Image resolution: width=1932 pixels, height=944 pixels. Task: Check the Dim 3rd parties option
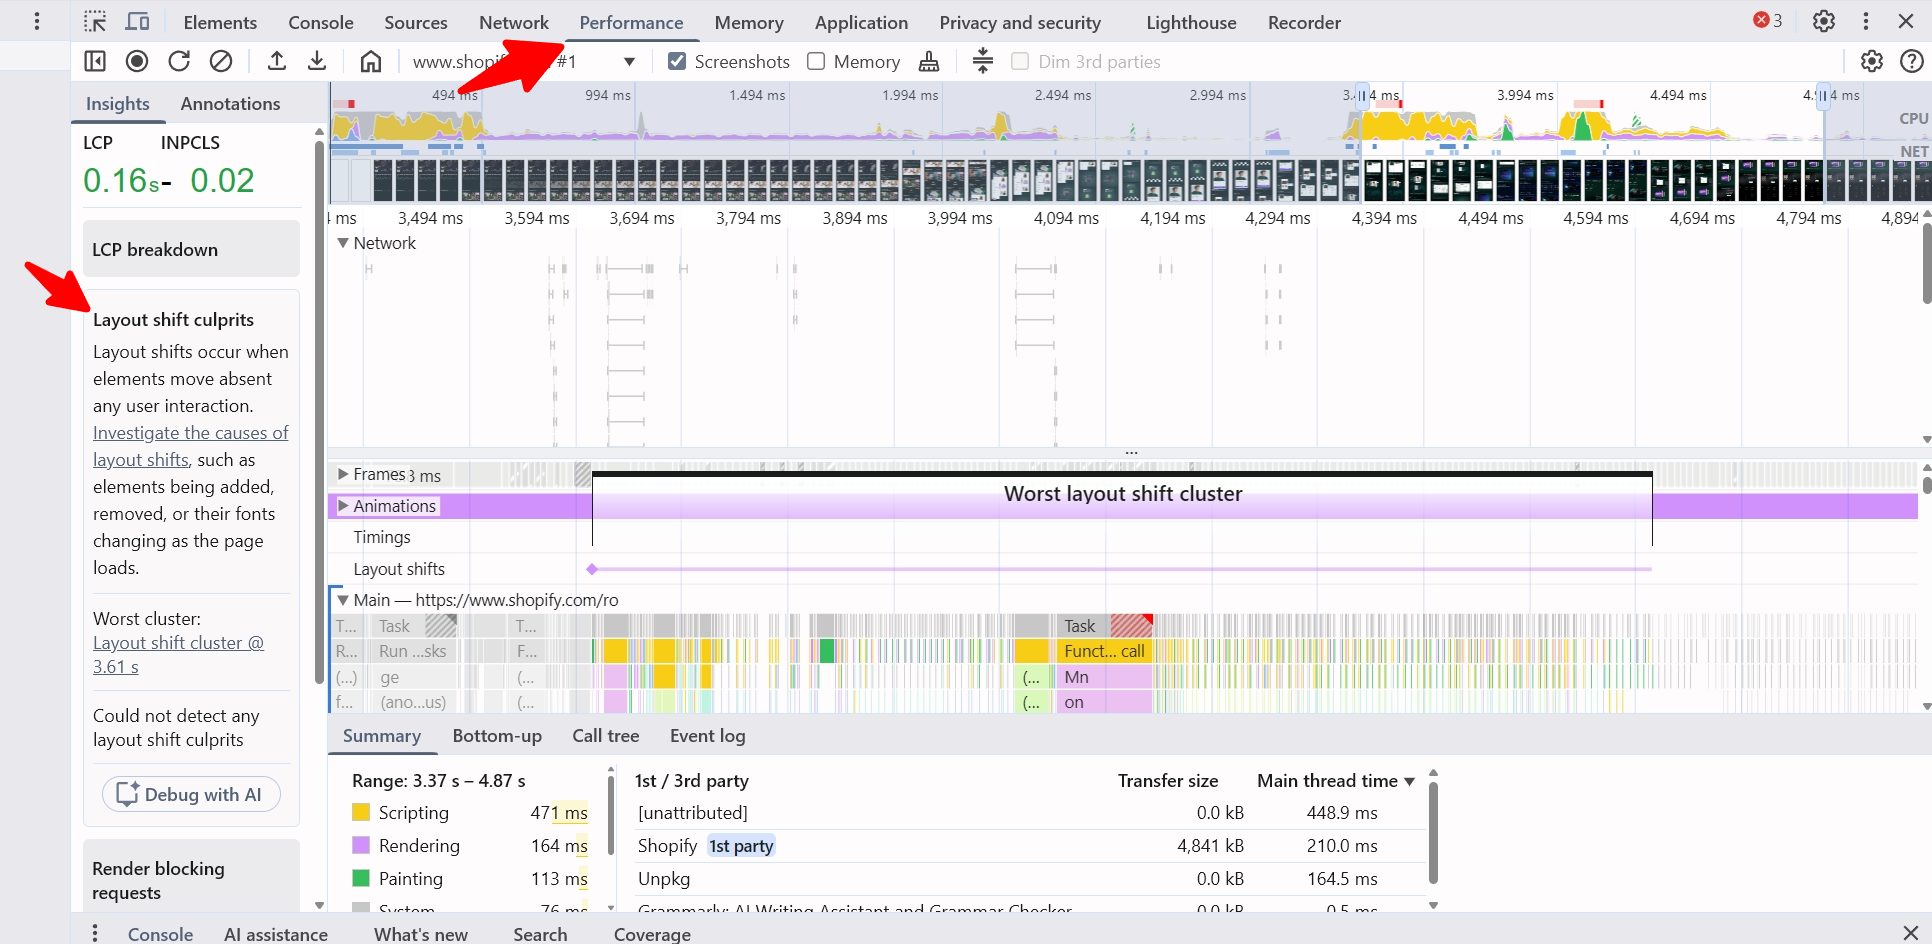pos(1020,62)
